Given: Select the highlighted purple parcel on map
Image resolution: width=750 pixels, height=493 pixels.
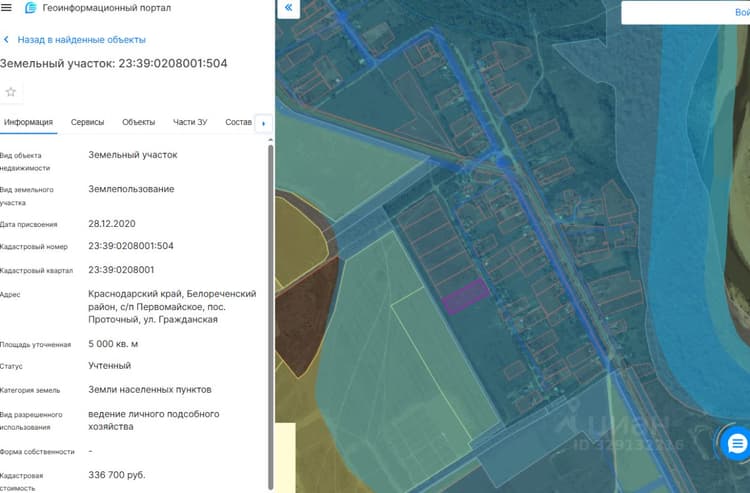Looking at the screenshot, I should (x=465, y=296).
